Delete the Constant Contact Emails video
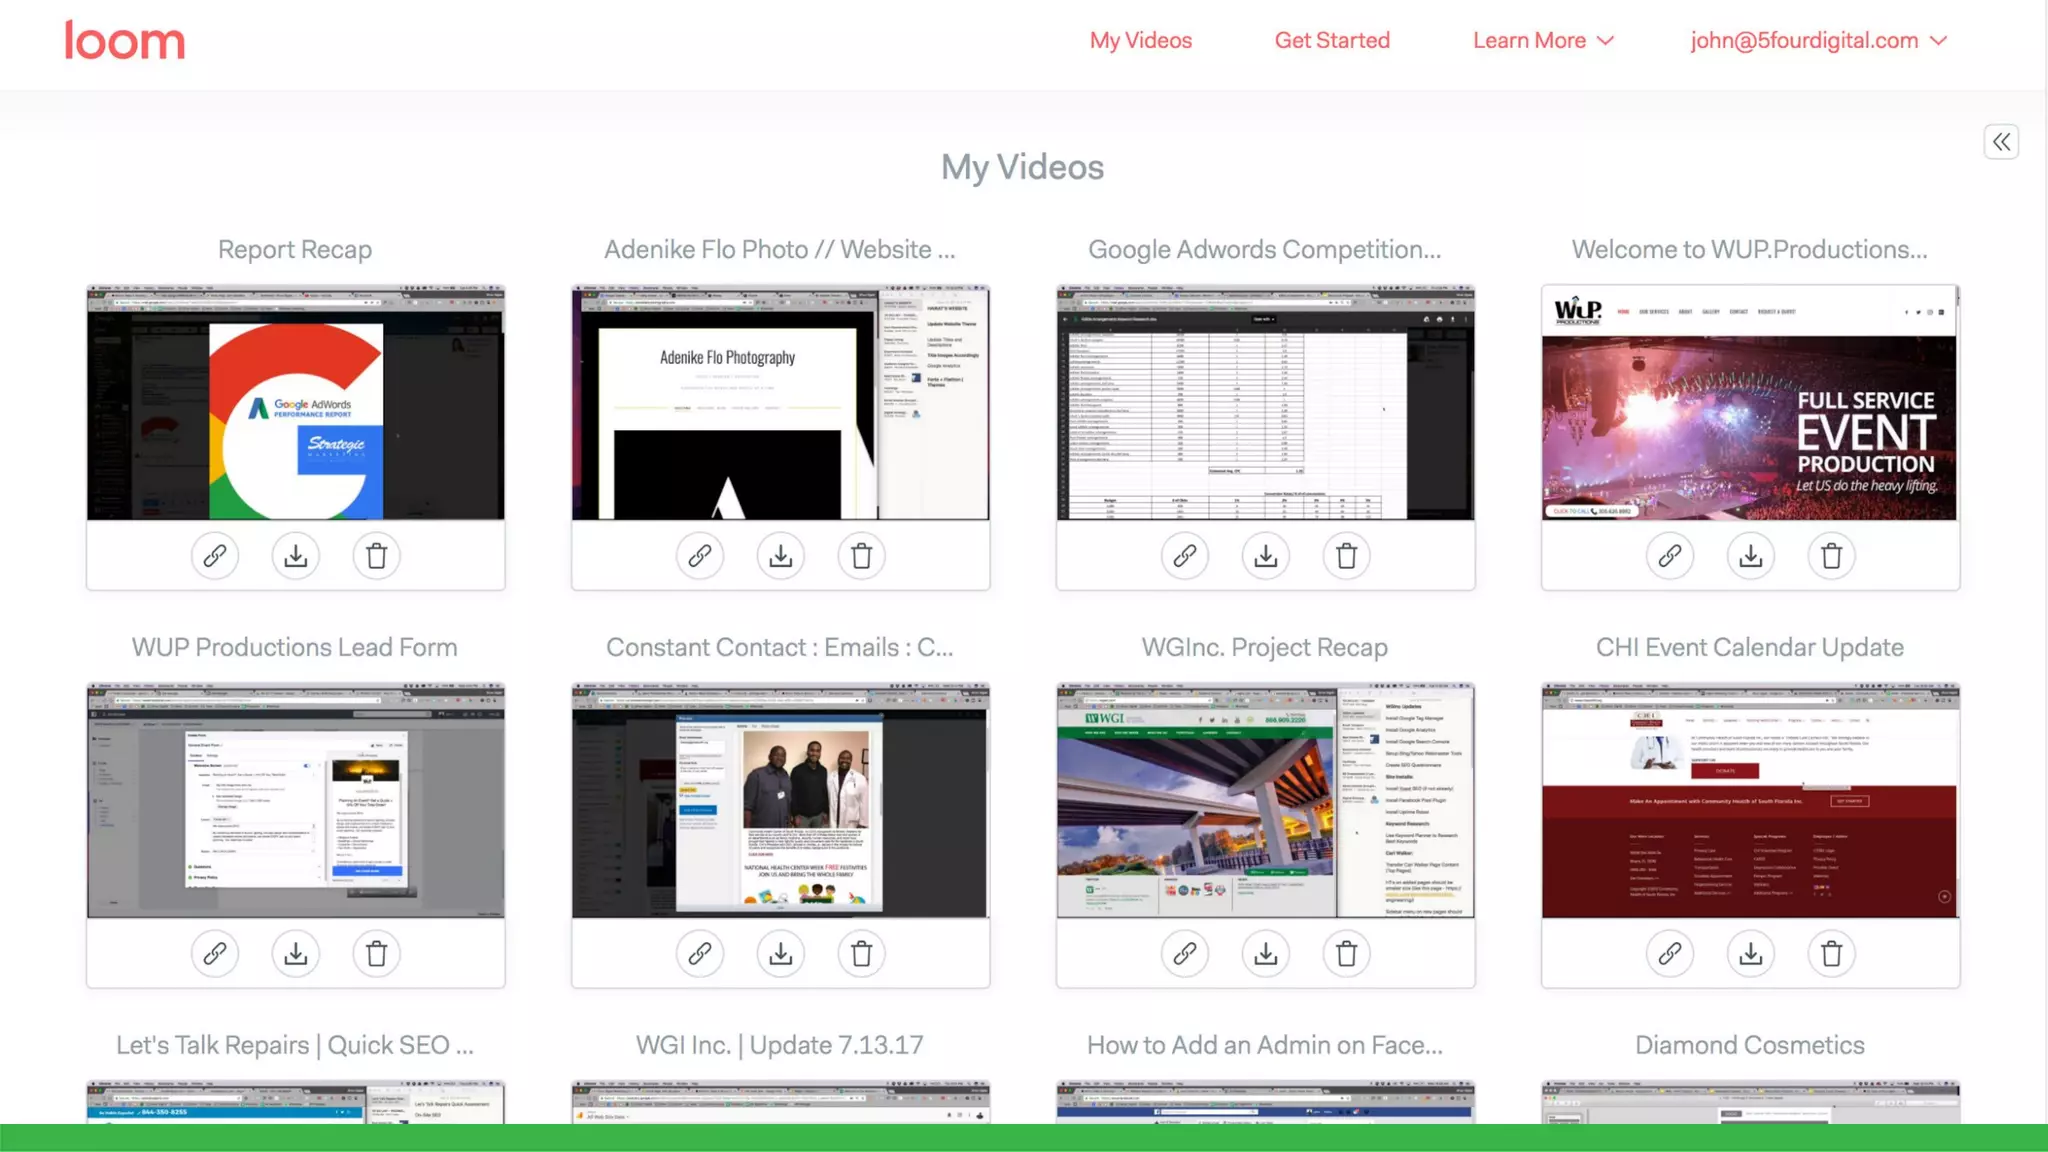 (862, 954)
